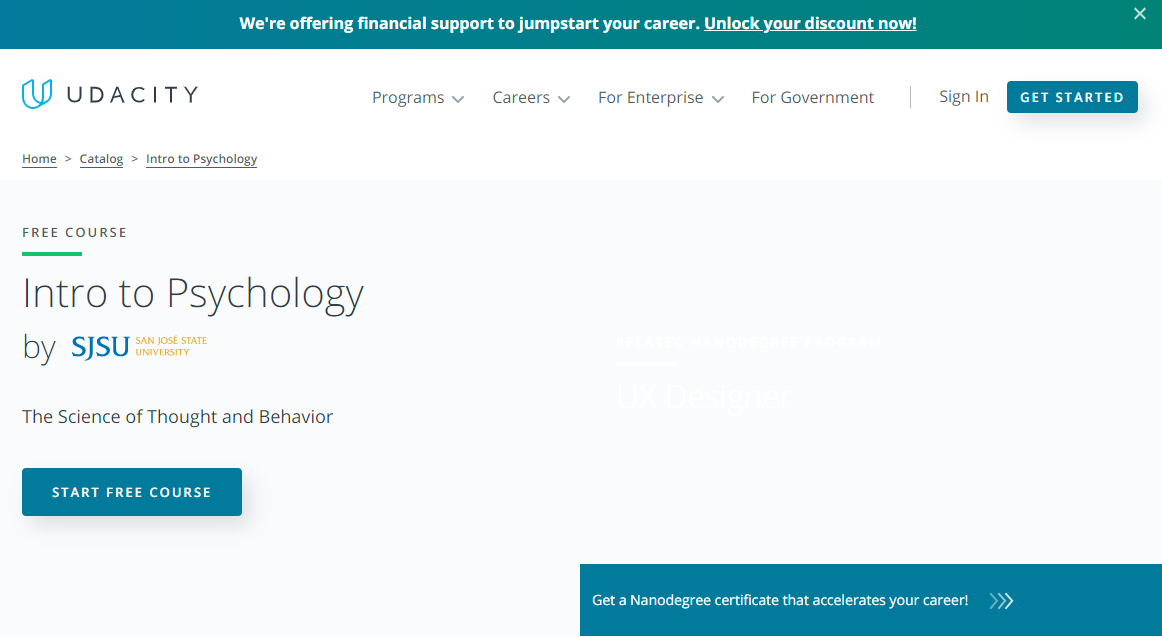Open the Catalog breadcrumb link
The image size is (1162, 637).
pyautogui.click(x=102, y=159)
